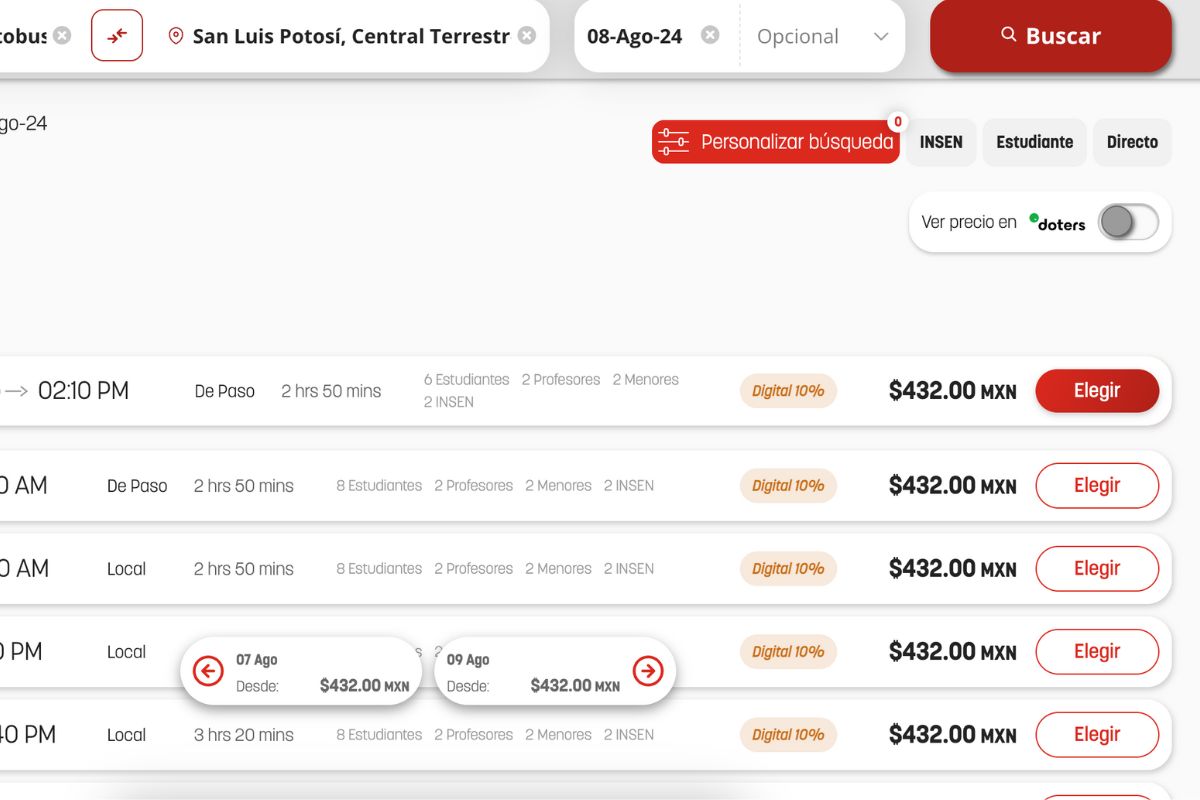The height and width of the screenshot is (800, 1200).
Task: Go to previous day 07 Ago
Action: click(x=208, y=671)
